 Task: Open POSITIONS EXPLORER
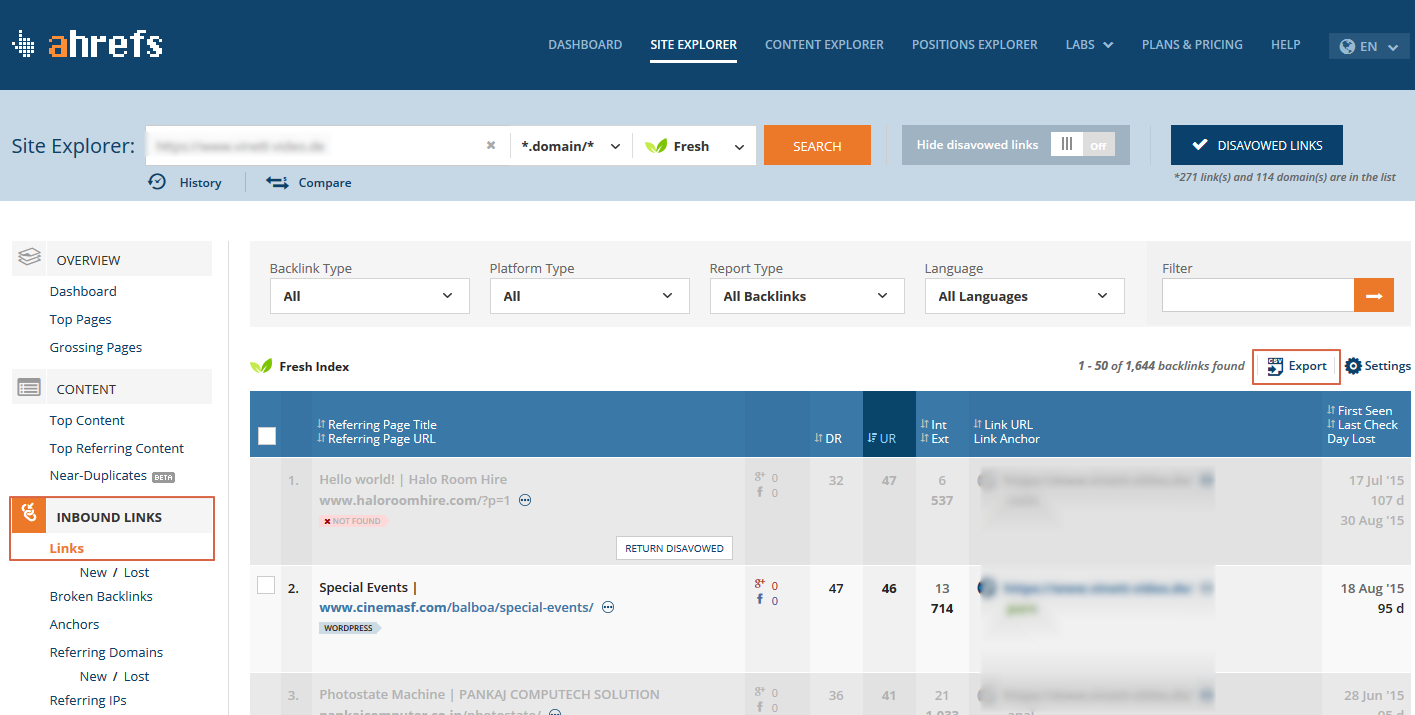coord(975,44)
